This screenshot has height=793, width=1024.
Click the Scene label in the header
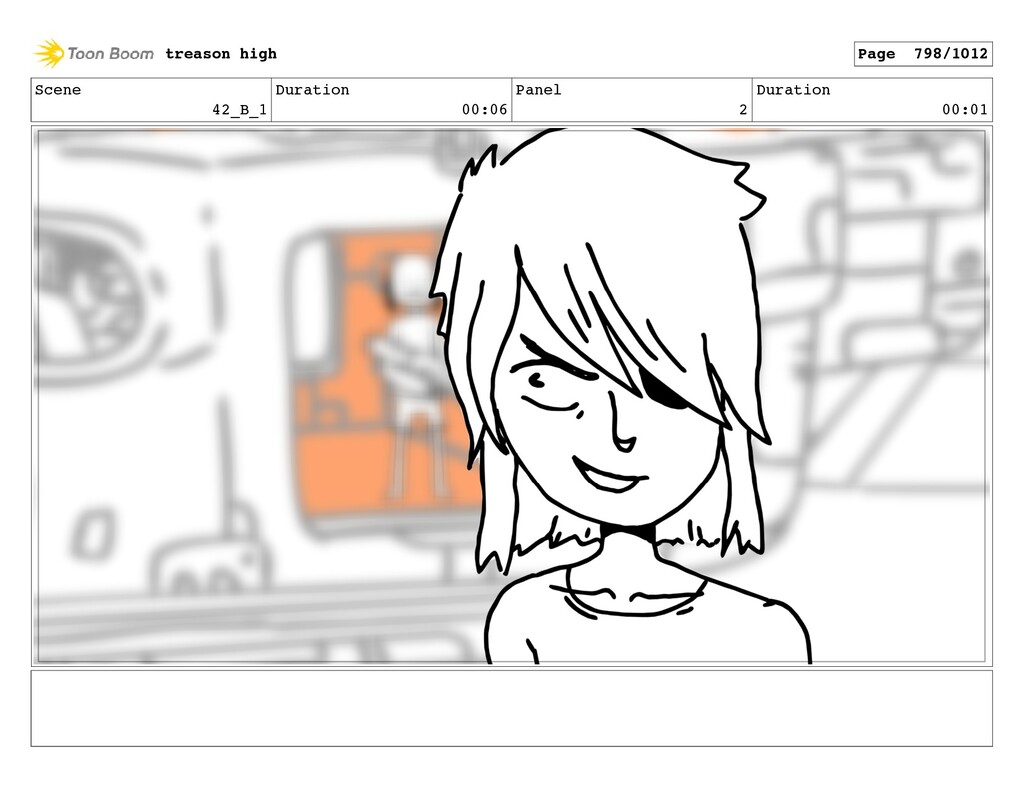point(58,89)
